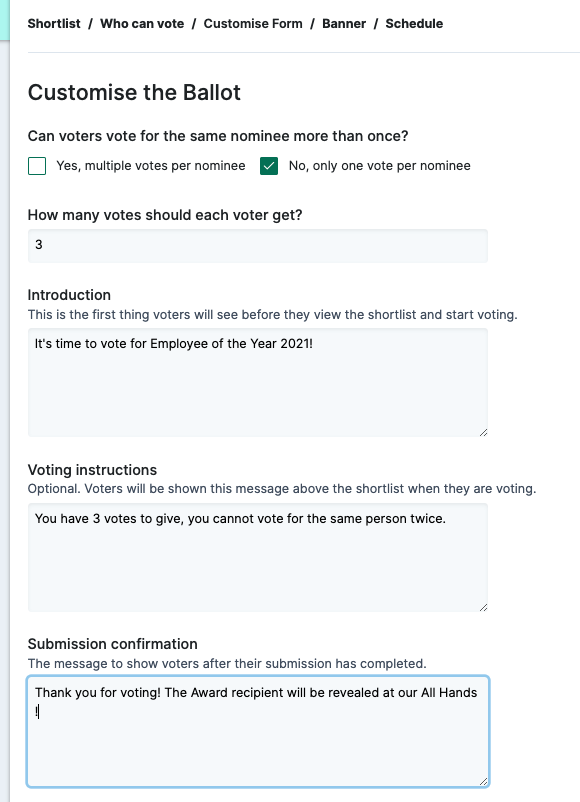Go to Who can vote step
This screenshot has height=802, width=580.
(x=142, y=24)
